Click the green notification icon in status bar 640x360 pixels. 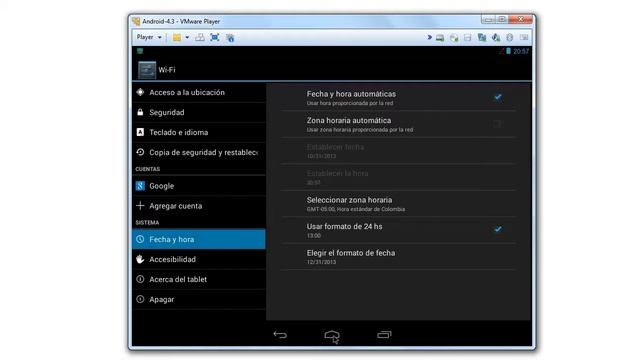[x=140, y=51]
